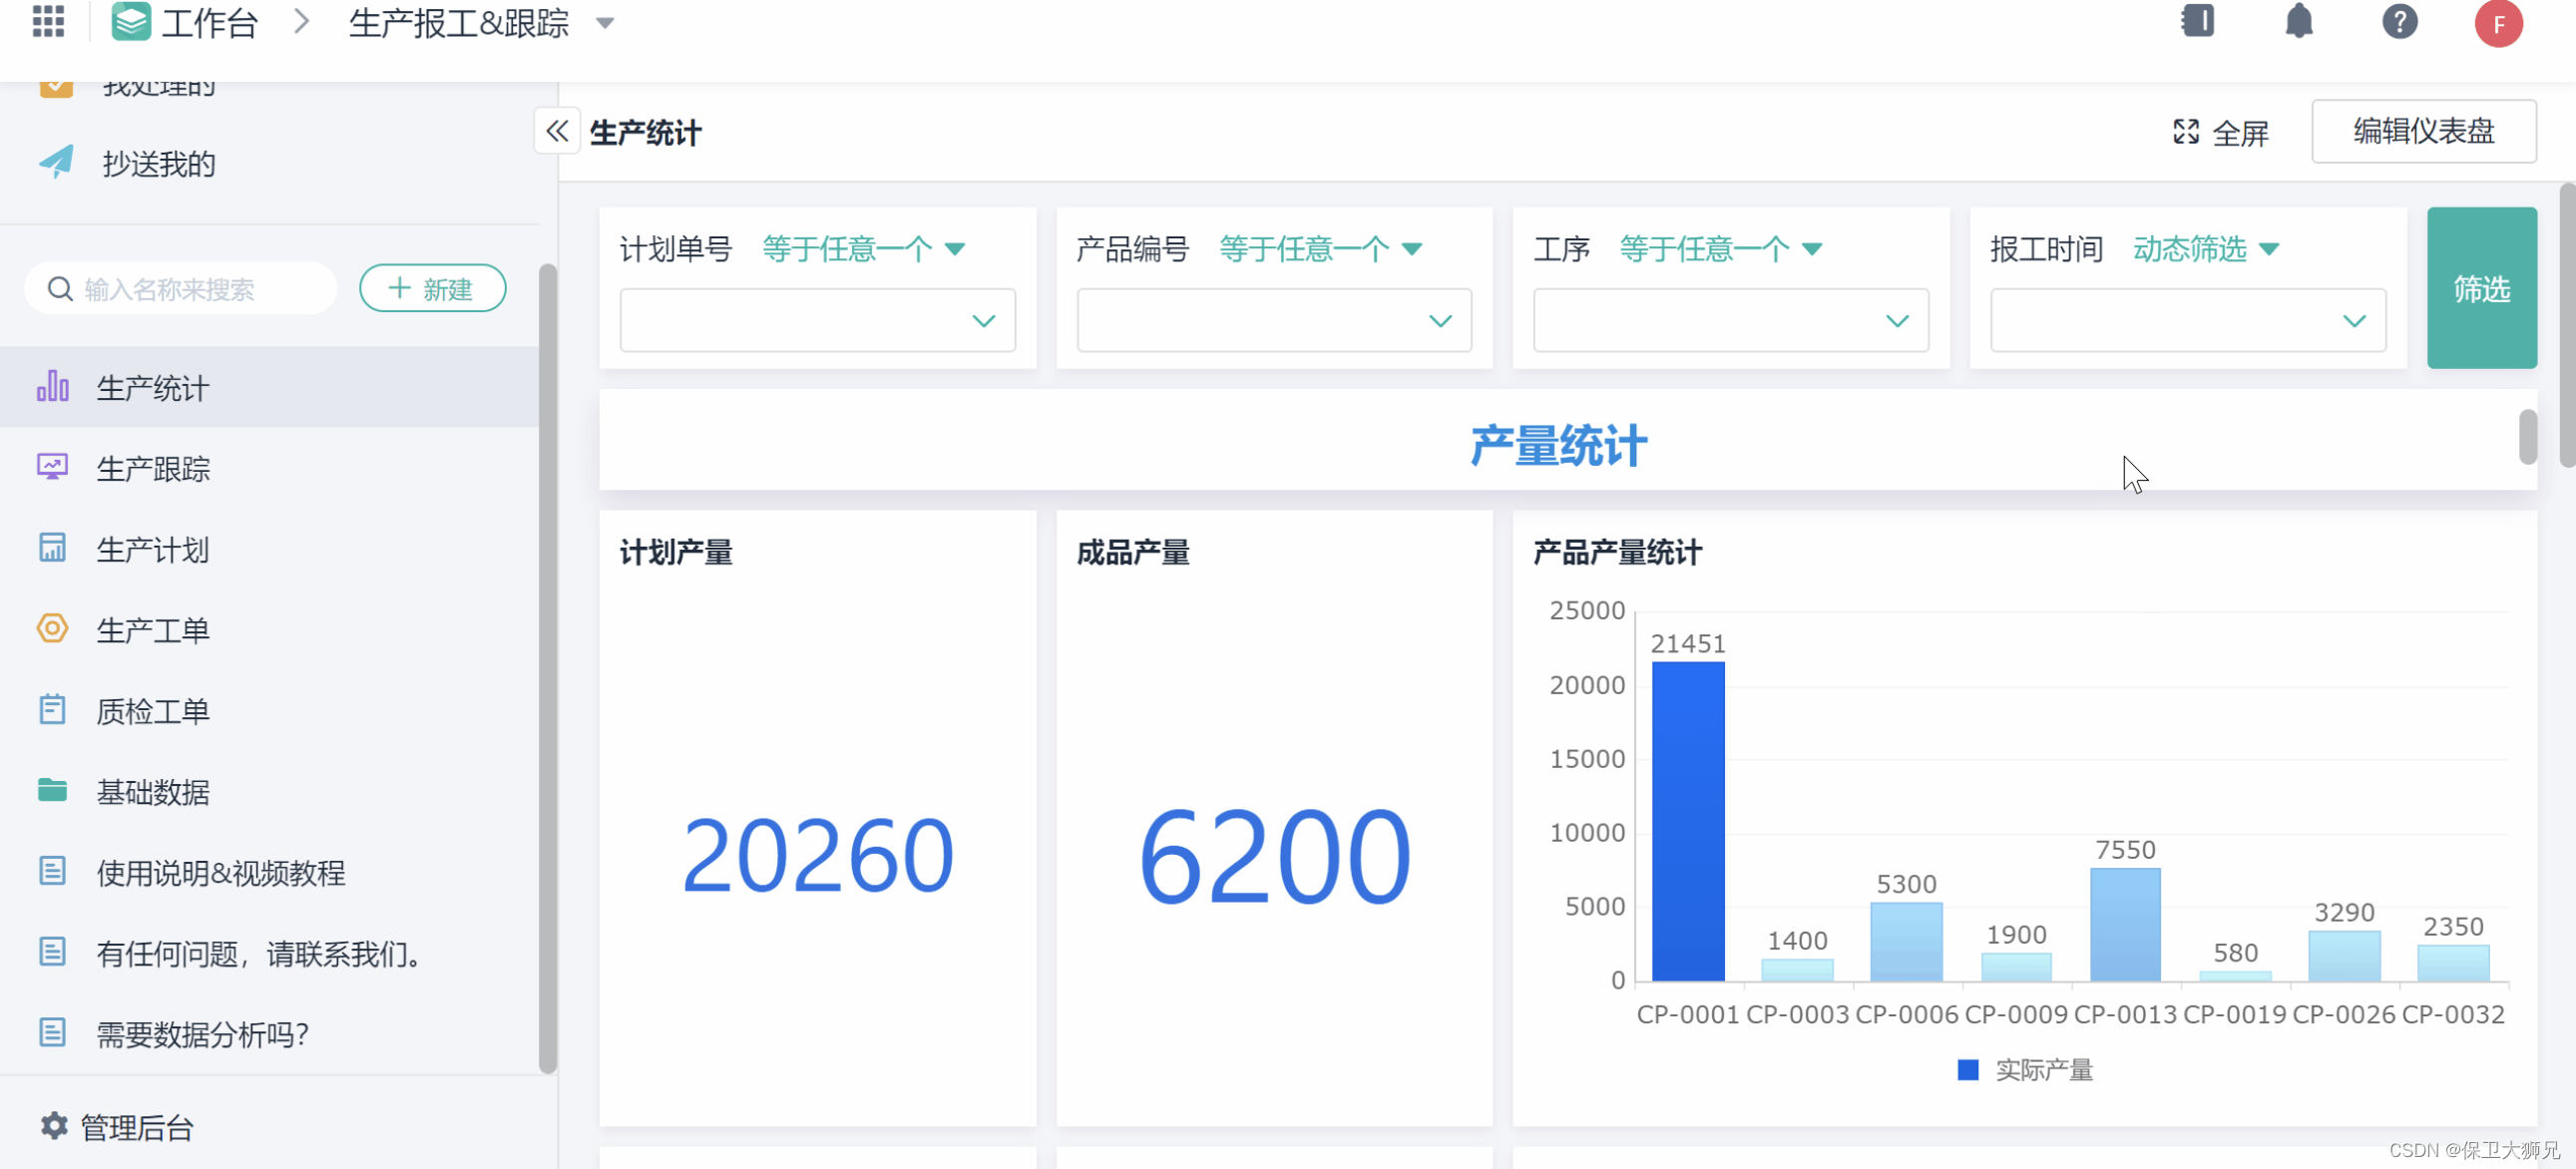Click the 工作台 logo icon

[x=131, y=21]
